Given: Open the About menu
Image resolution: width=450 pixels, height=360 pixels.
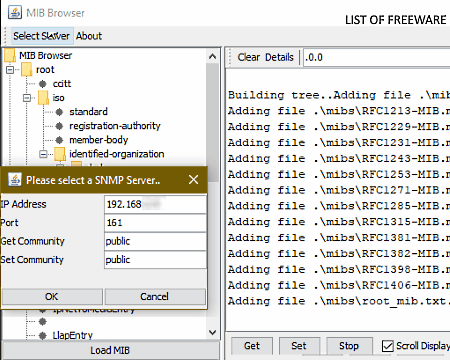Looking at the screenshot, I should [89, 36].
